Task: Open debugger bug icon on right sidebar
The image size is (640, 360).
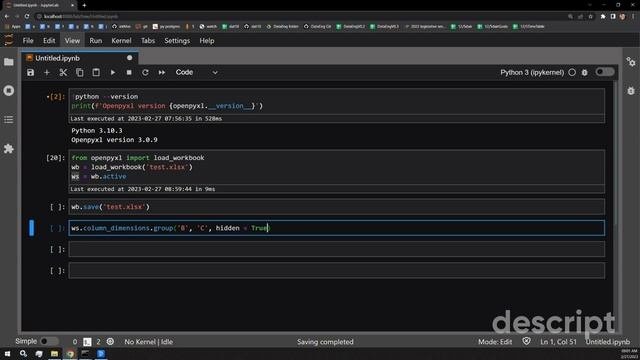Action: (x=631, y=91)
